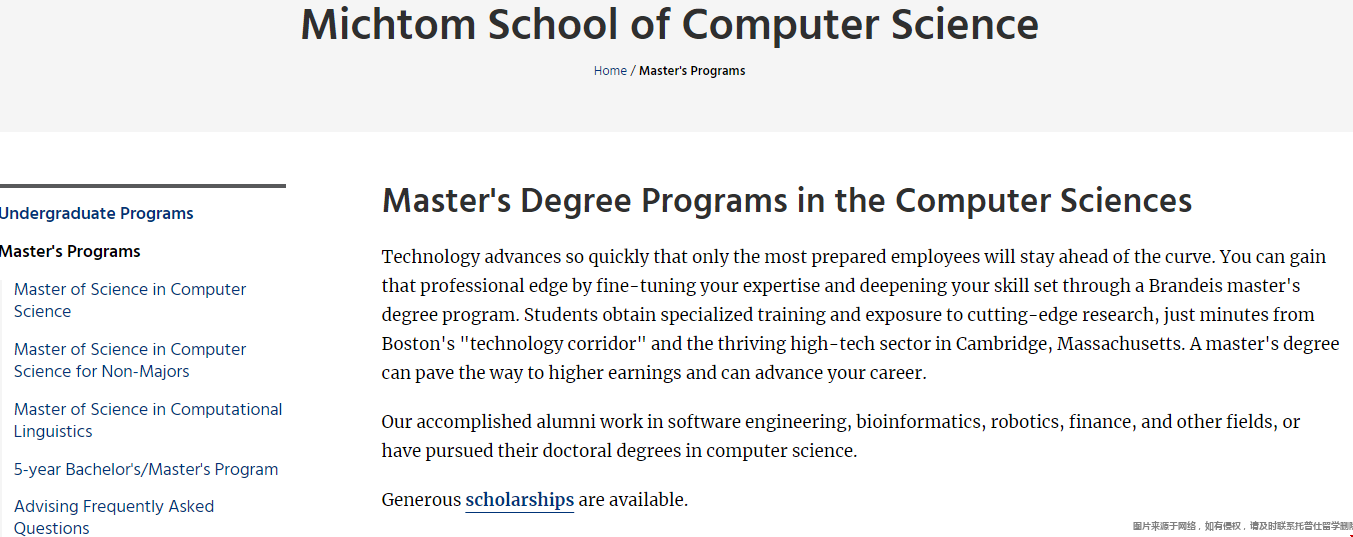Go to 5-year Bachelor's/Master's Program

coord(146,469)
